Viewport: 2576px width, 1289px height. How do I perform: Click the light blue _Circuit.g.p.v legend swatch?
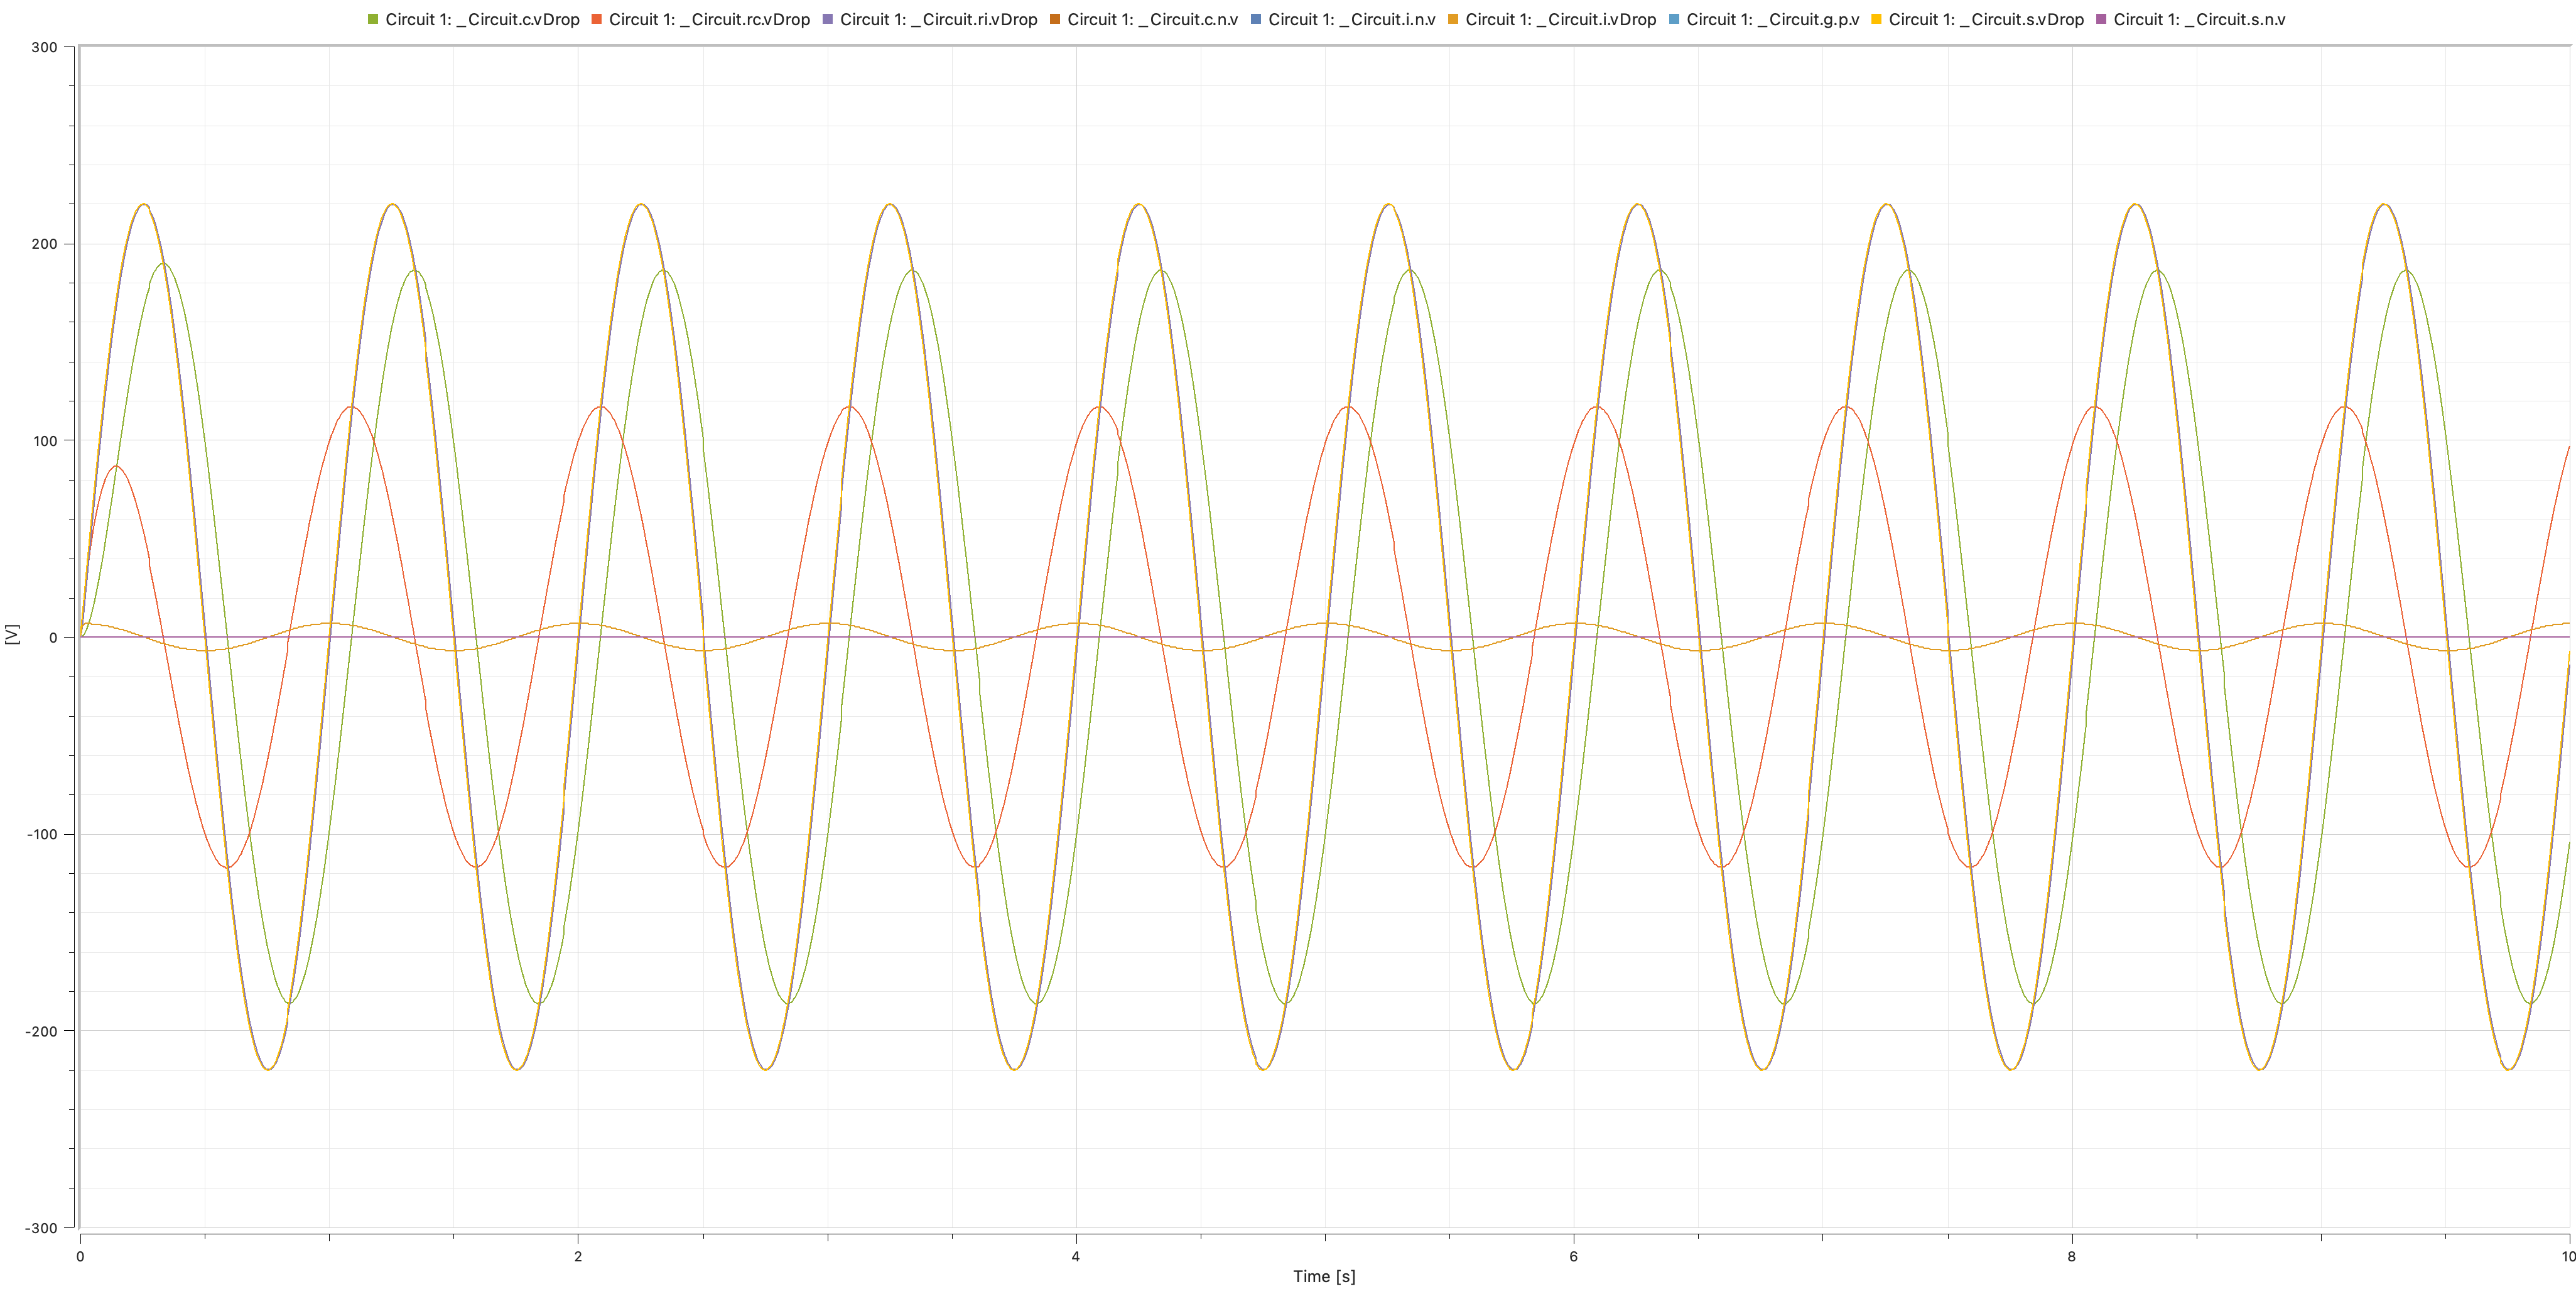pos(1674,19)
